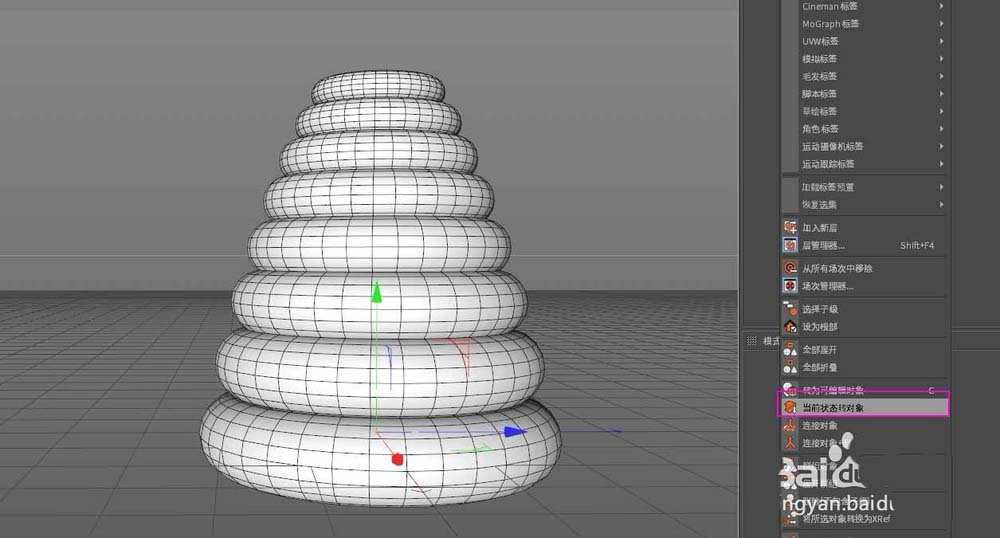Image resolution: width=1000 pixels, height=538 pixels.
Task: Click the grip icon beside 模式
Action: (x=751, y=341)
